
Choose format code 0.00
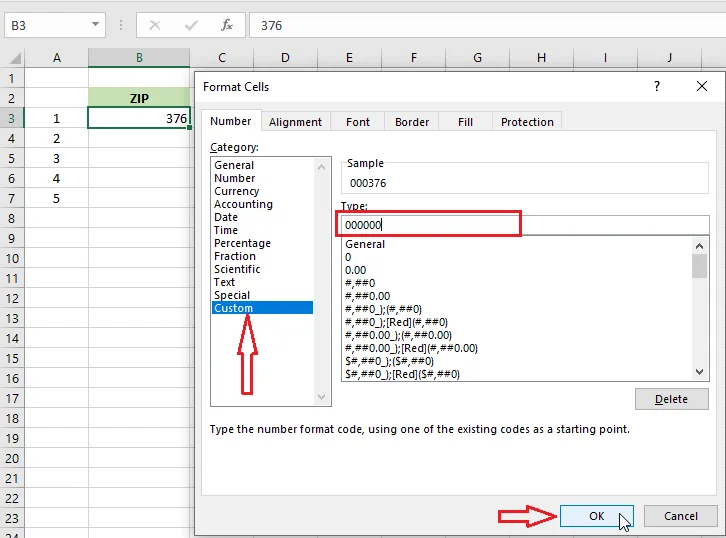pyautogui.click(x=517, y=270)
